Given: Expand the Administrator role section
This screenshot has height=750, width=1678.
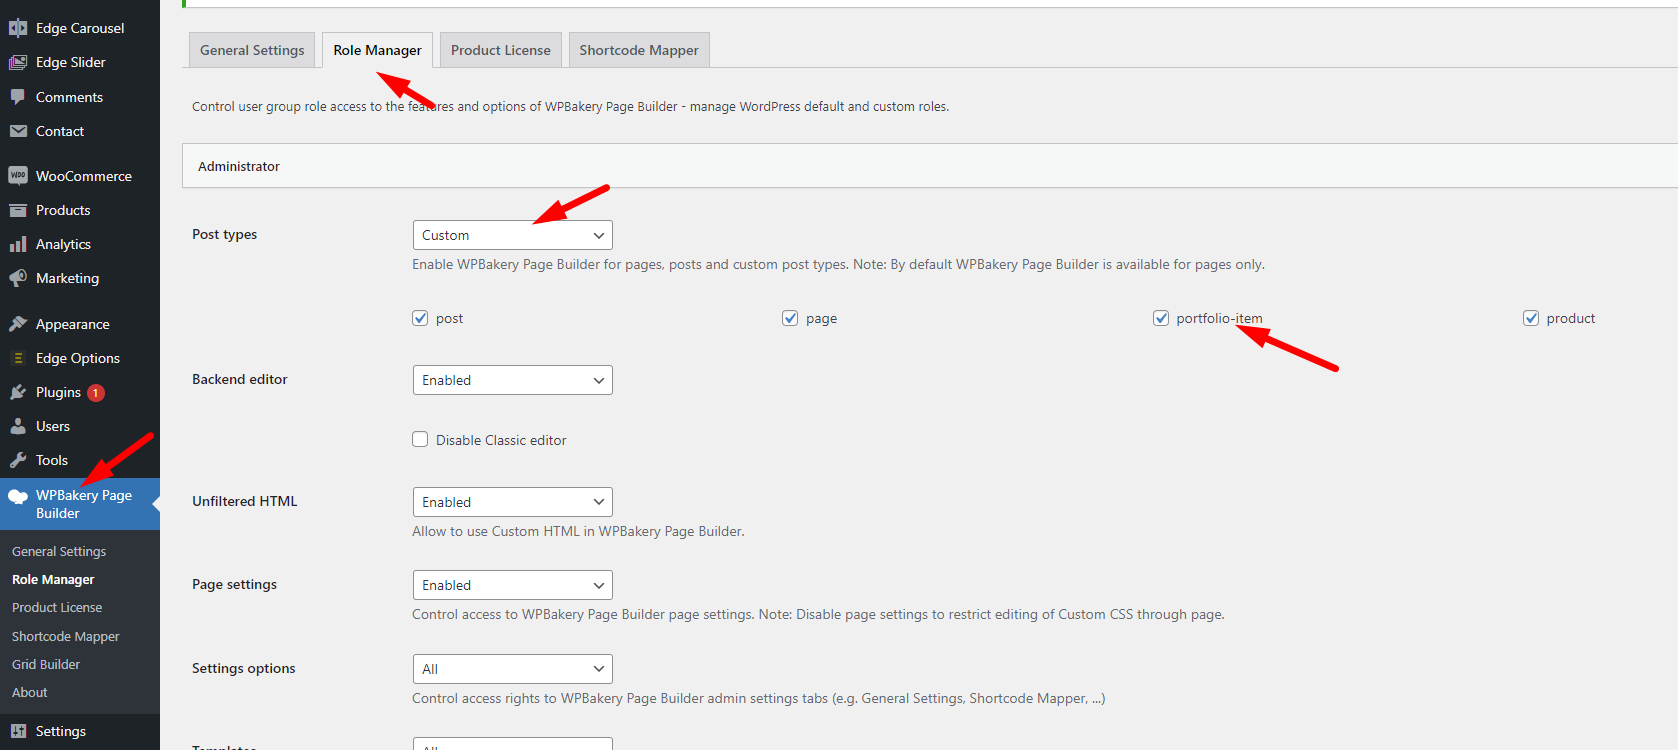Looking at the screenshot, I should pos(930,166).
